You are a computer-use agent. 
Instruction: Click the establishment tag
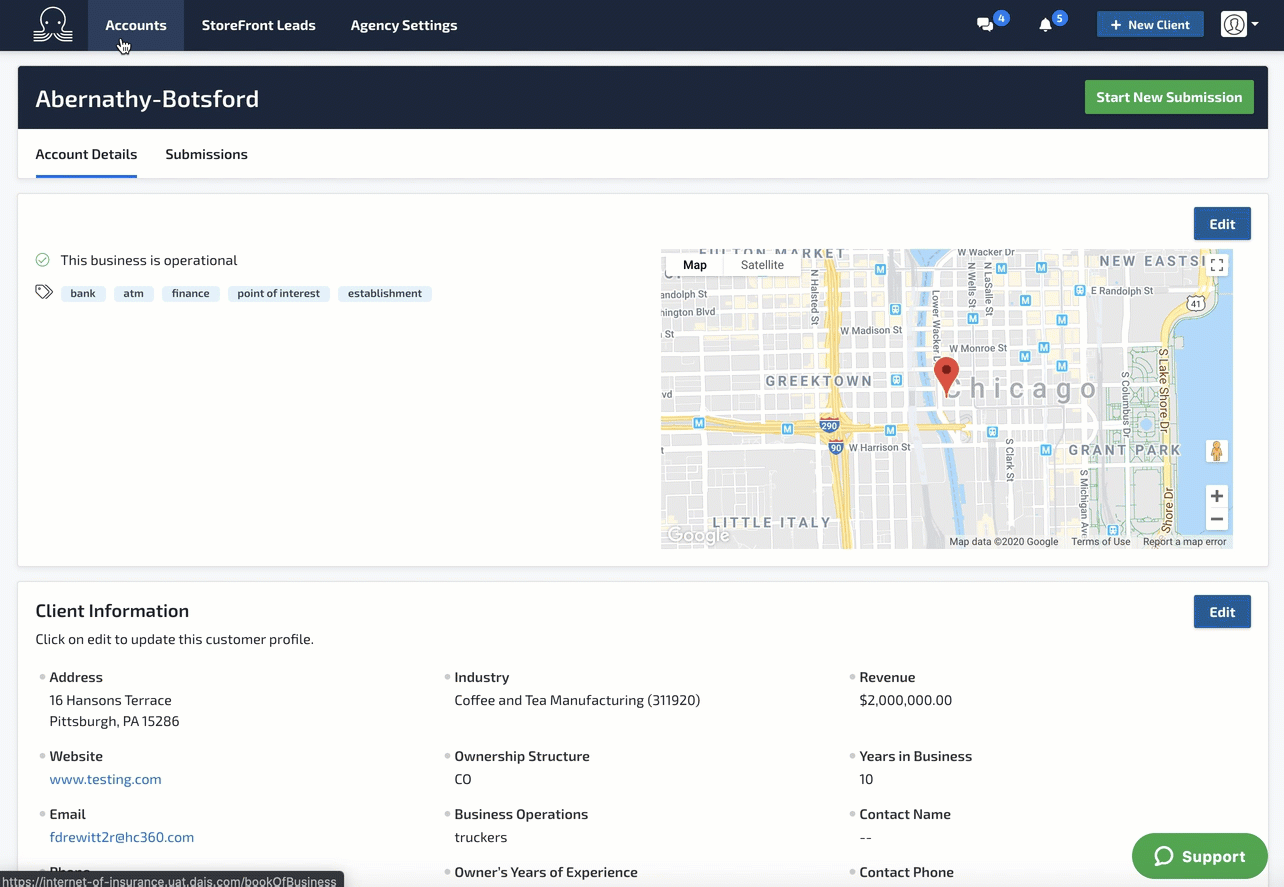click(x=385, y=293)
